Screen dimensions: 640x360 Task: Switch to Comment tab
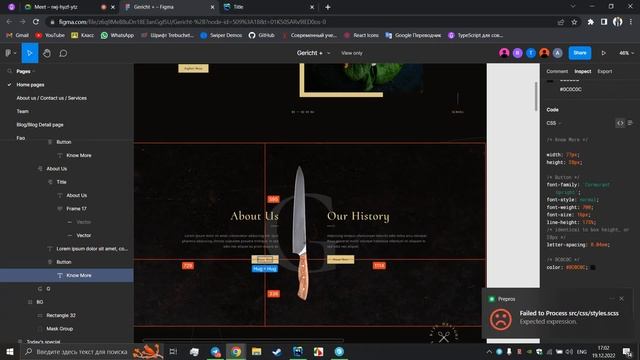[557, 71]
